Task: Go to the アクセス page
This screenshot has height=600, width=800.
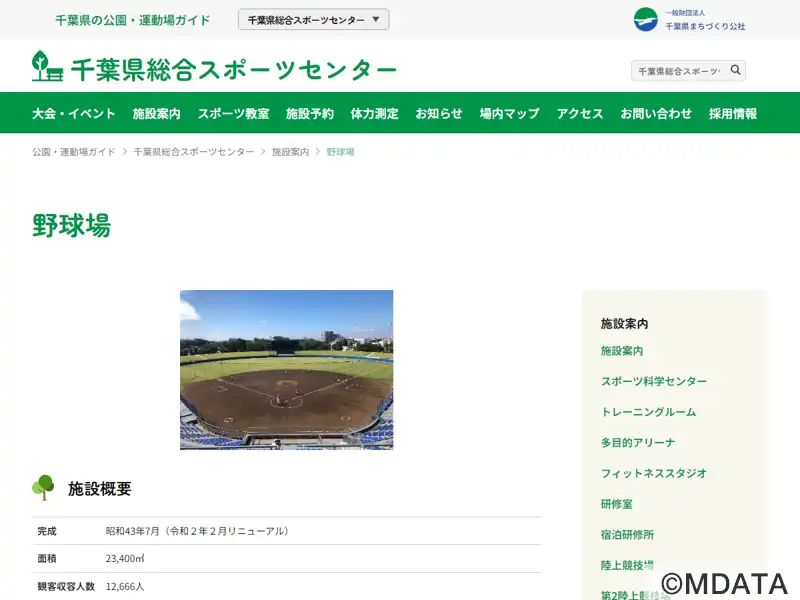Action: click(580, 113)
